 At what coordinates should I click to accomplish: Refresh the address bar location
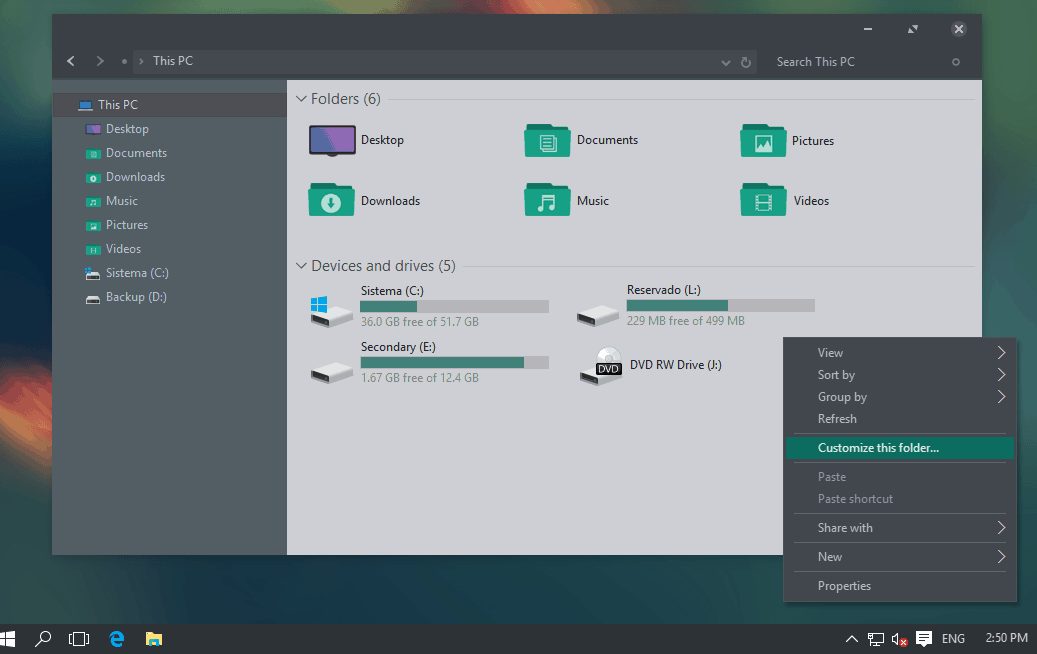click(746, 62)
